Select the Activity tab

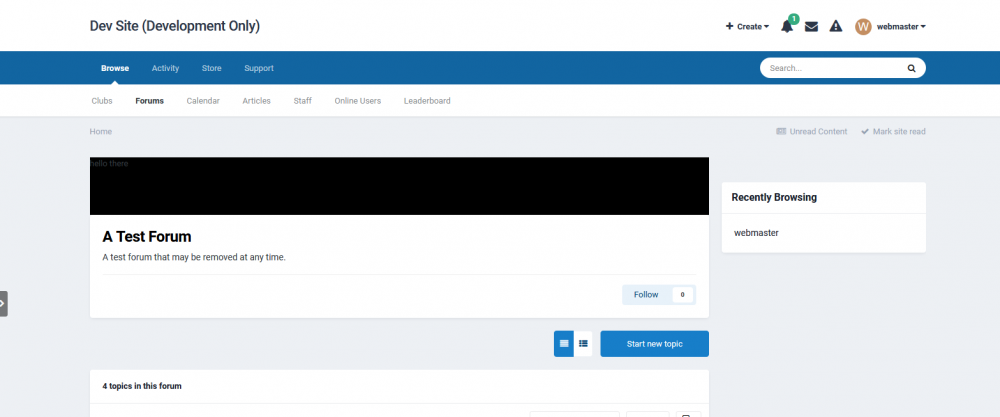tap(165, 68)
